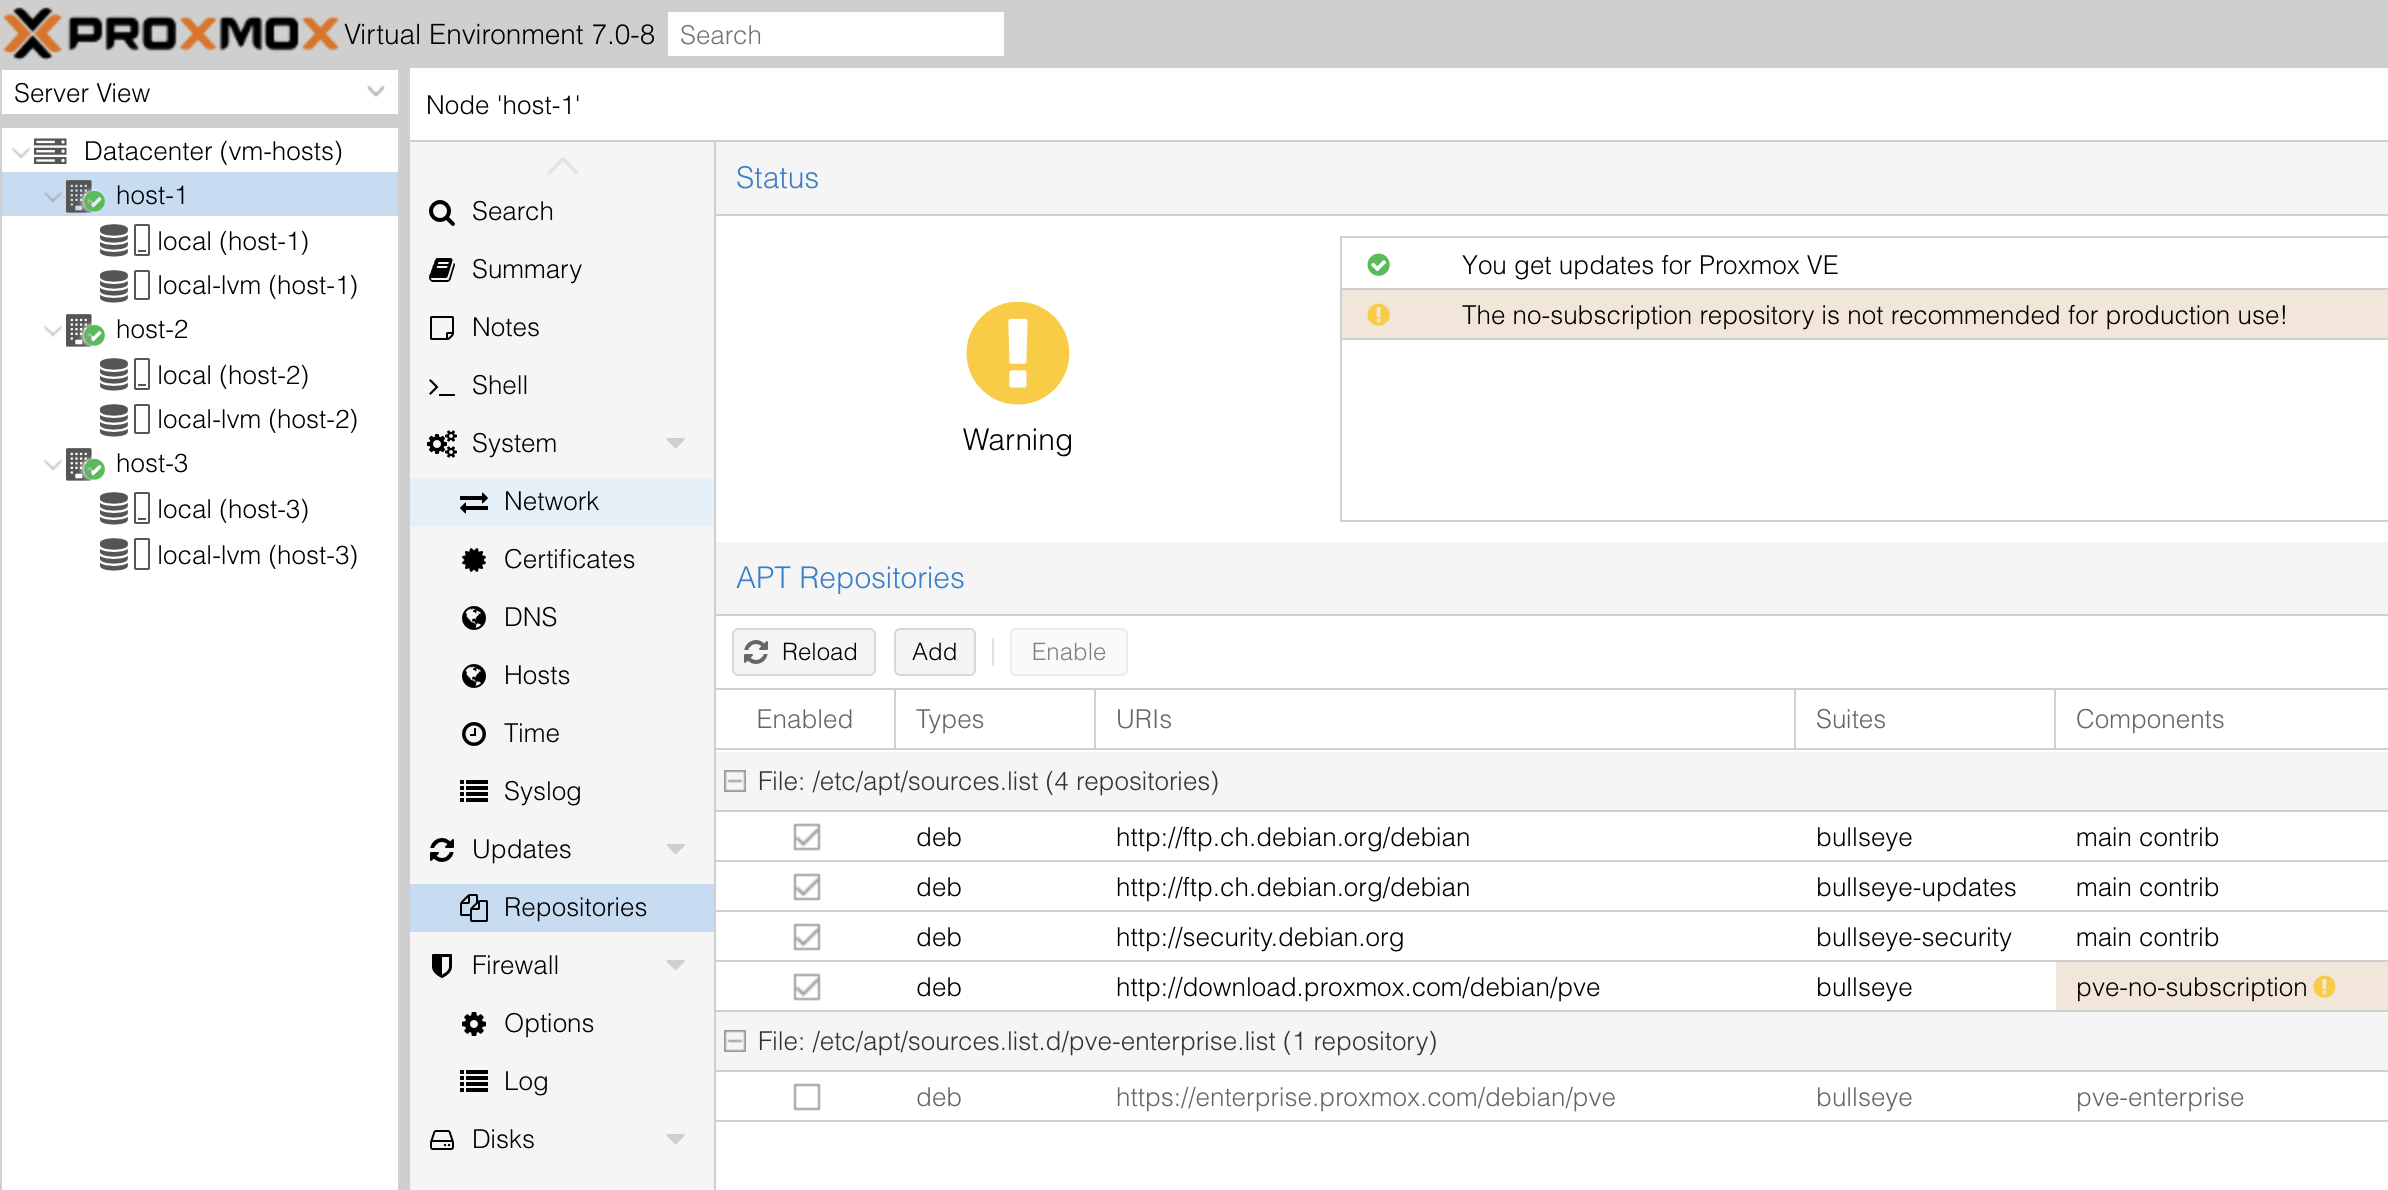The height and width of the screenshot is (1190, 2388).
Task: Click the Time clock icon
Action: [x=474, y=734]
